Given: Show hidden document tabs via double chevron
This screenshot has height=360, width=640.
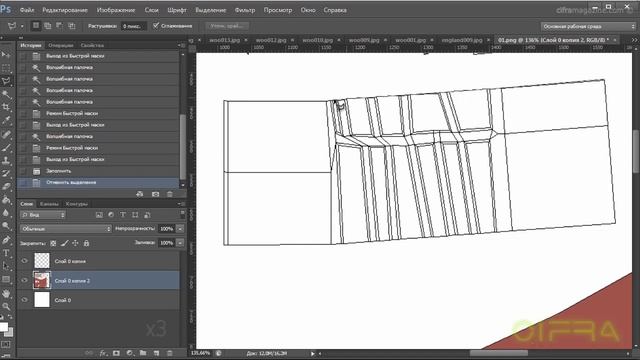Looking at the screenshot, I should pos(634,40).
